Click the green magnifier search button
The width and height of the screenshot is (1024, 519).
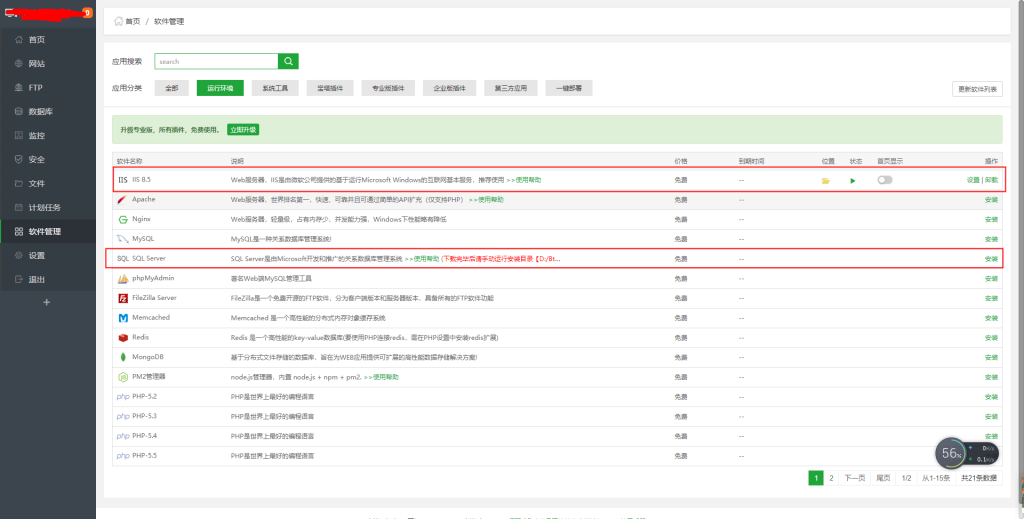288,61
